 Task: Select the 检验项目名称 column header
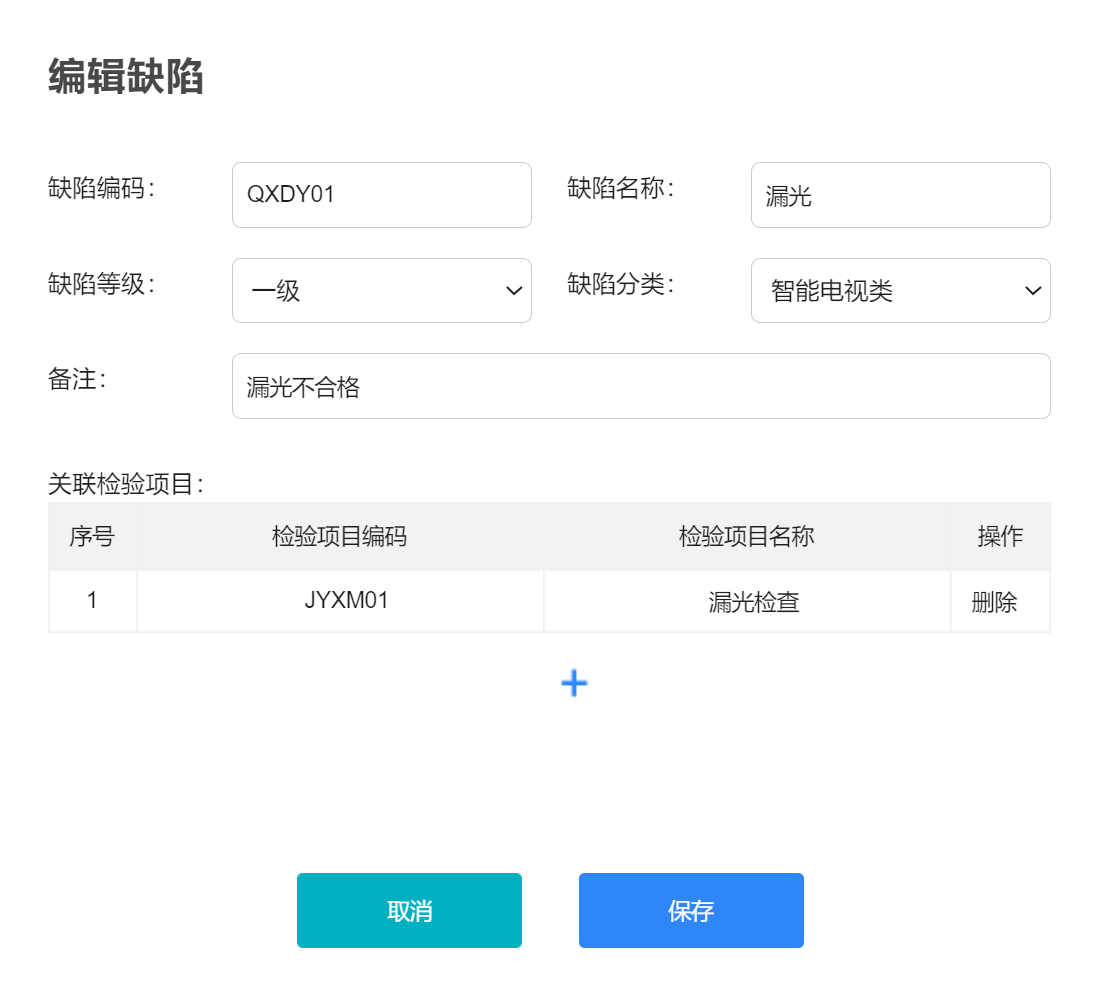coord(746,537)
